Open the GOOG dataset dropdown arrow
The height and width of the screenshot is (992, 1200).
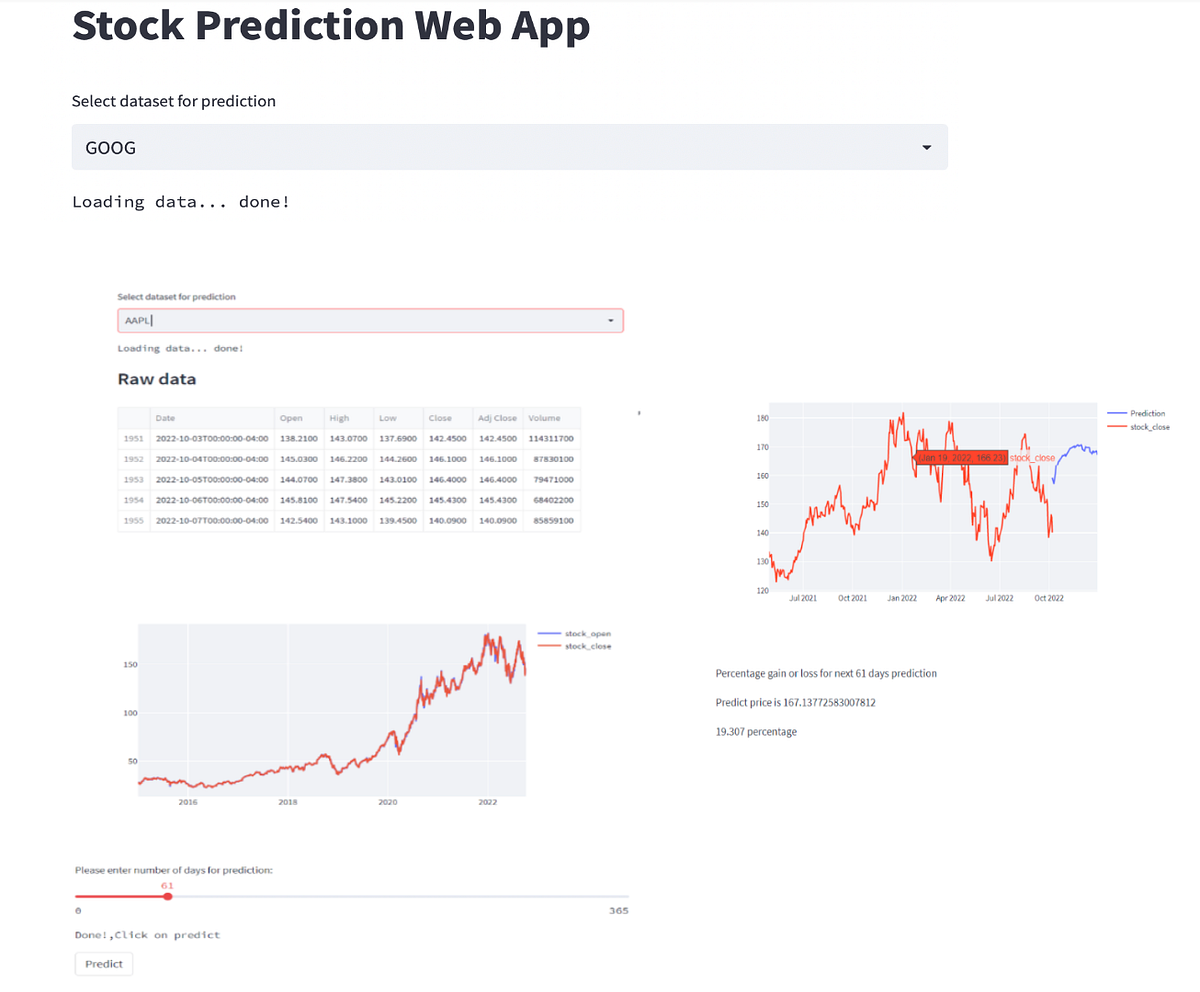[926, 148]
